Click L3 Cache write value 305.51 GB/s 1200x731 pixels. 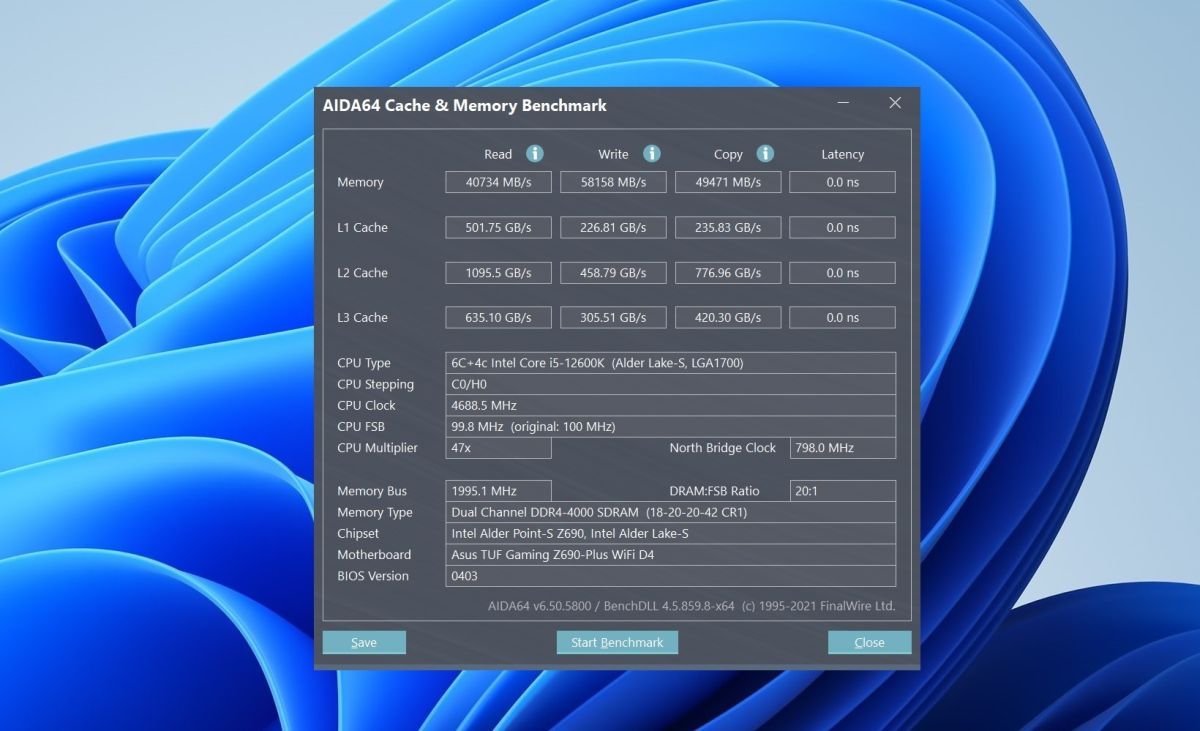(613, 317)
